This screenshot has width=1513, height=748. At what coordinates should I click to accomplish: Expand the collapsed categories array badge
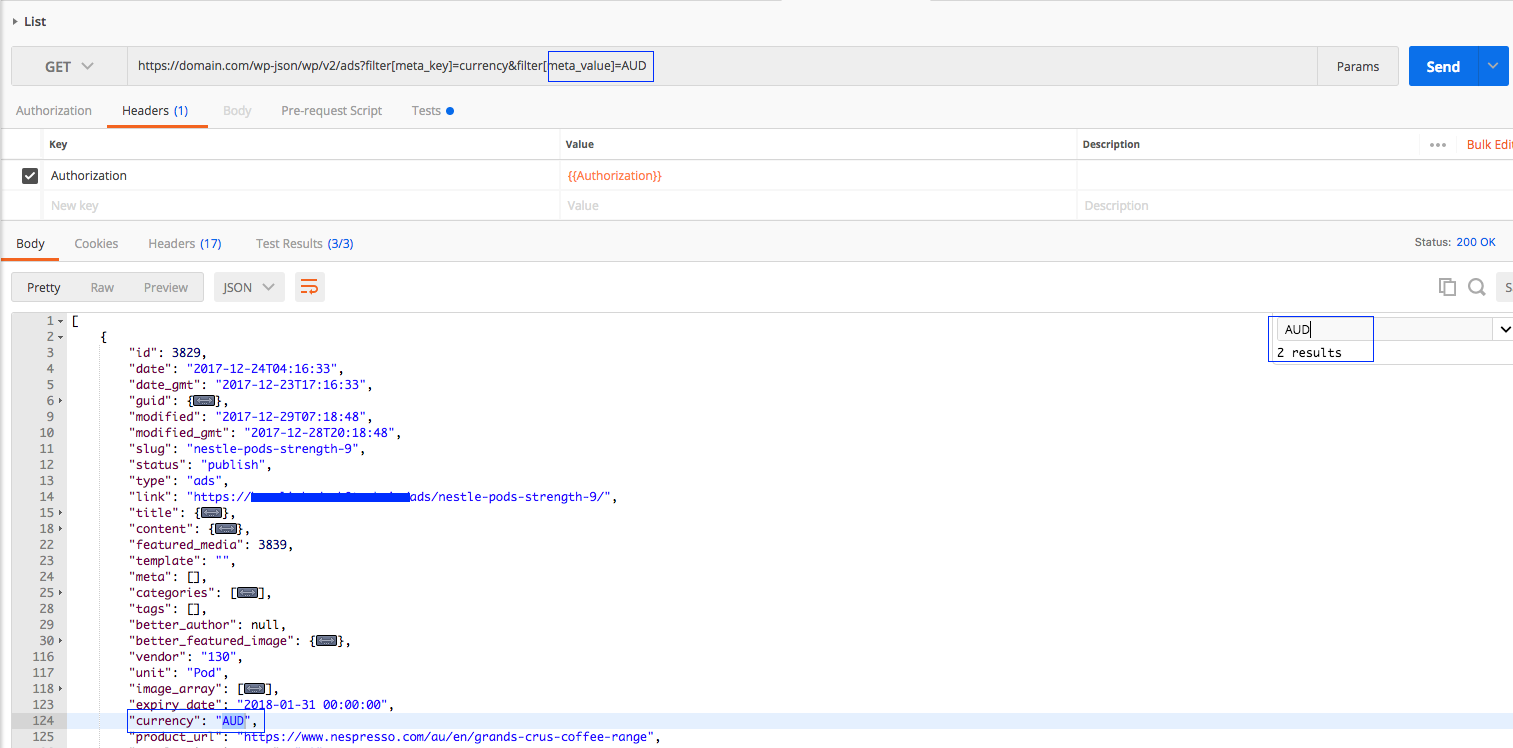click(x=246, y=593)
